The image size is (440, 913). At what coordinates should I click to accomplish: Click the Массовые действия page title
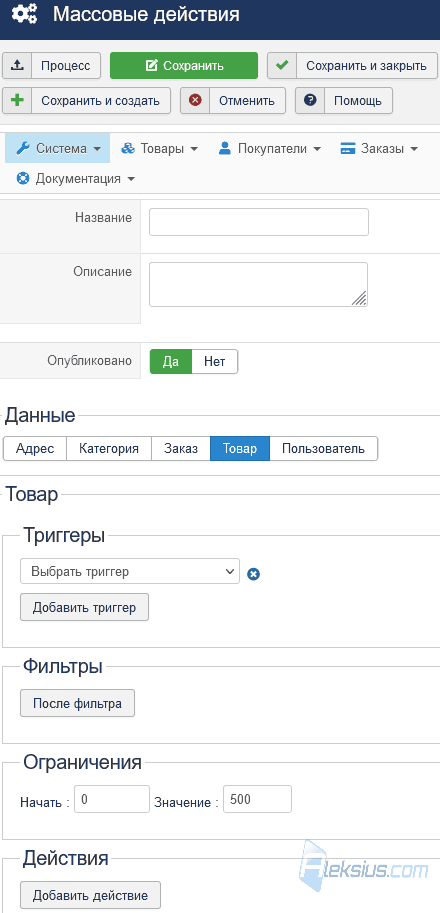(x=146, y=14)
